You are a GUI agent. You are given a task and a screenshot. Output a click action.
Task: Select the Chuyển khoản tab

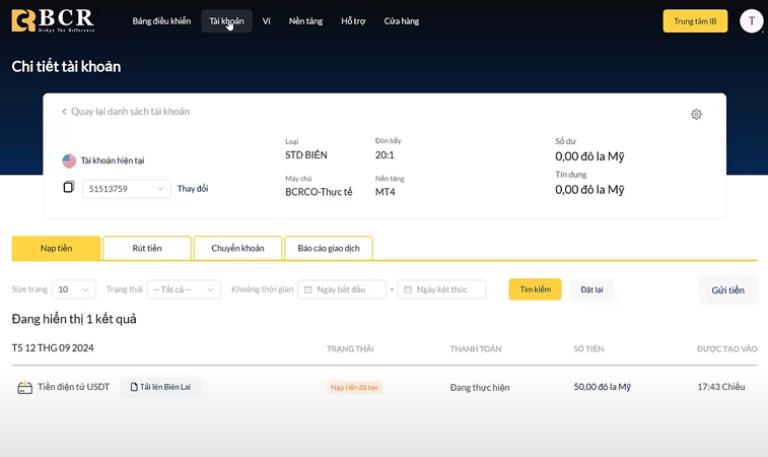click(x=238, y=248)
